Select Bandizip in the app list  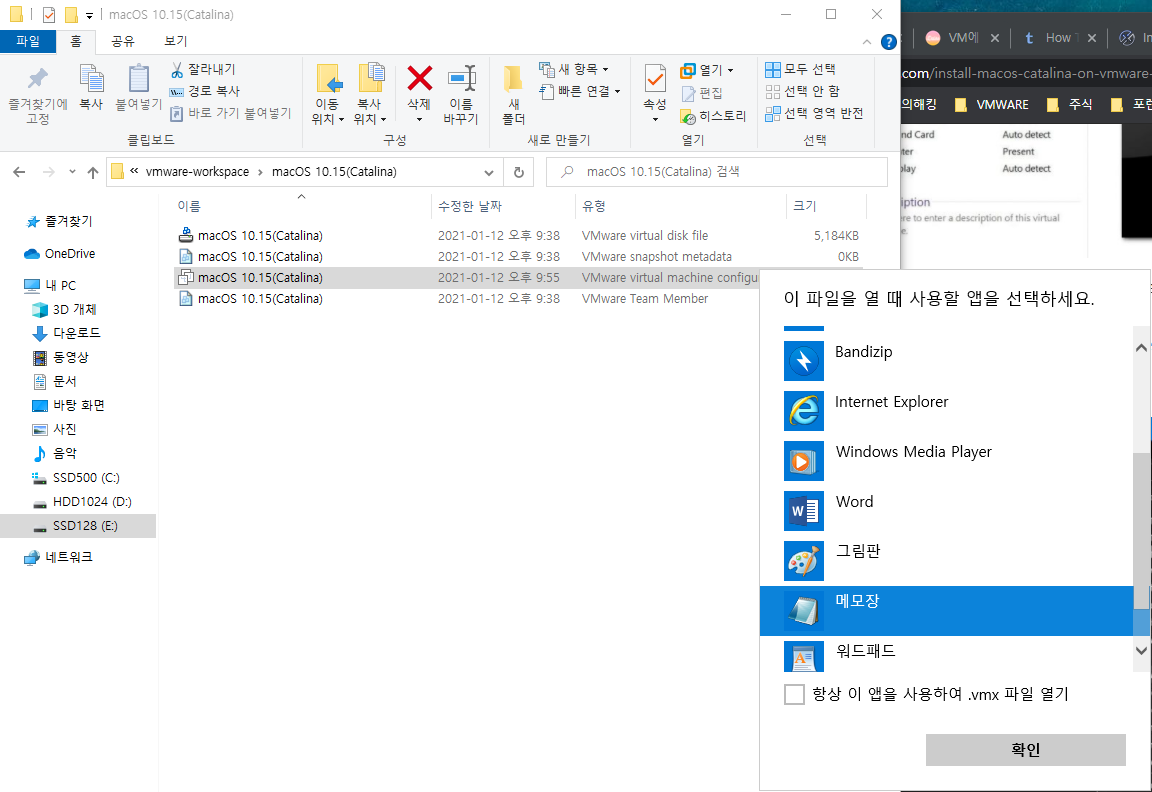click(946, 360)
